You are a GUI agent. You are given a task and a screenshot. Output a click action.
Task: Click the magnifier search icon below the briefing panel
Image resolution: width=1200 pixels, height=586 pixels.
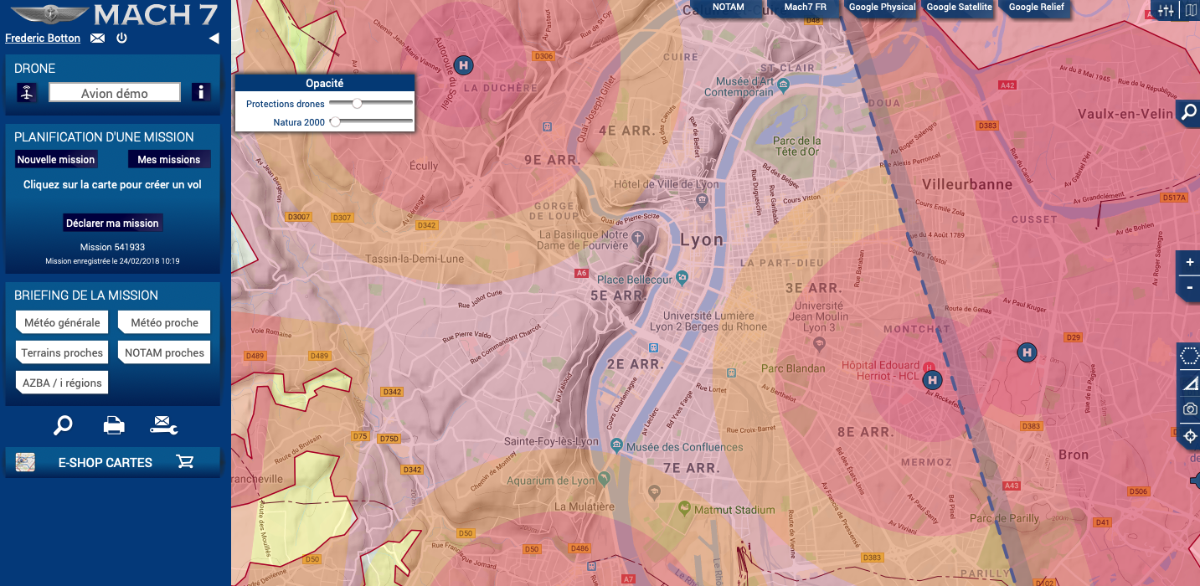click(x=63, y=426)
